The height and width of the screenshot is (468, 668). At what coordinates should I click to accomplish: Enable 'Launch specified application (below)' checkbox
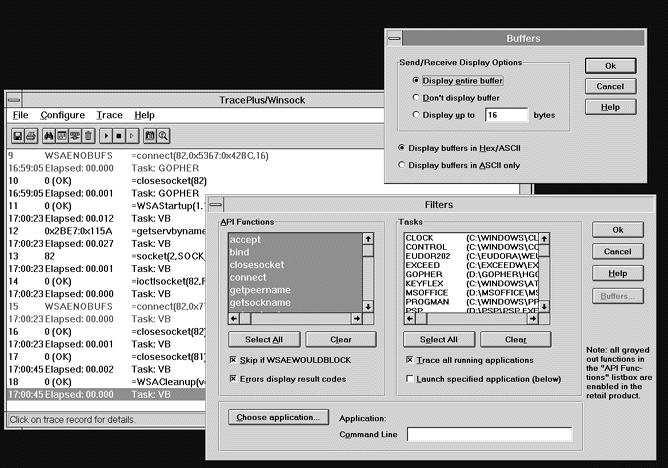point(409,379)
